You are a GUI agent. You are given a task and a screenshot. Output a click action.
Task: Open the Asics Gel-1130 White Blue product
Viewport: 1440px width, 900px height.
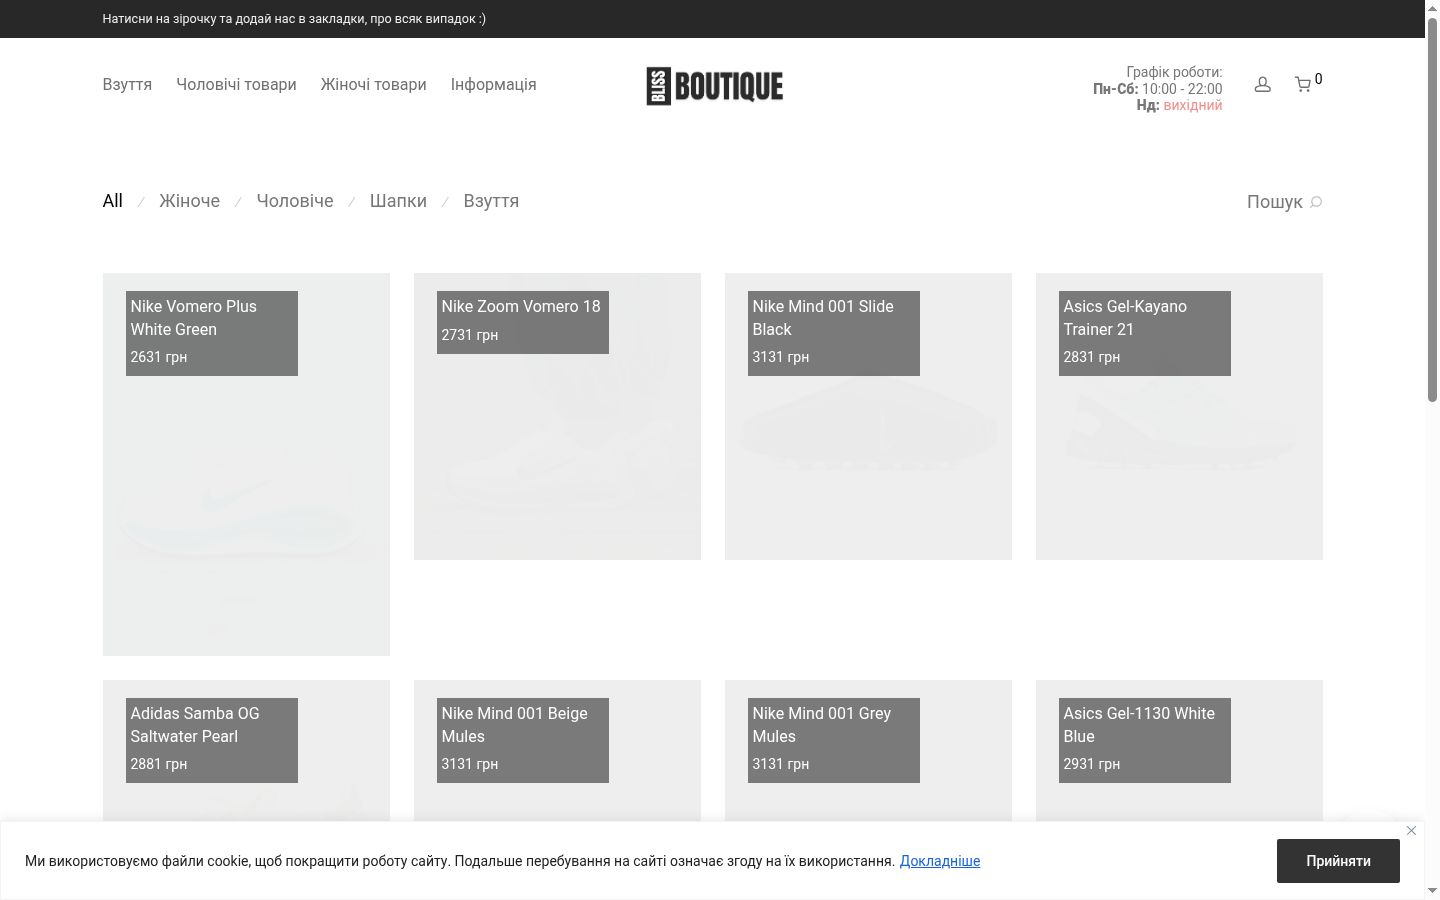pos(1179,750)
